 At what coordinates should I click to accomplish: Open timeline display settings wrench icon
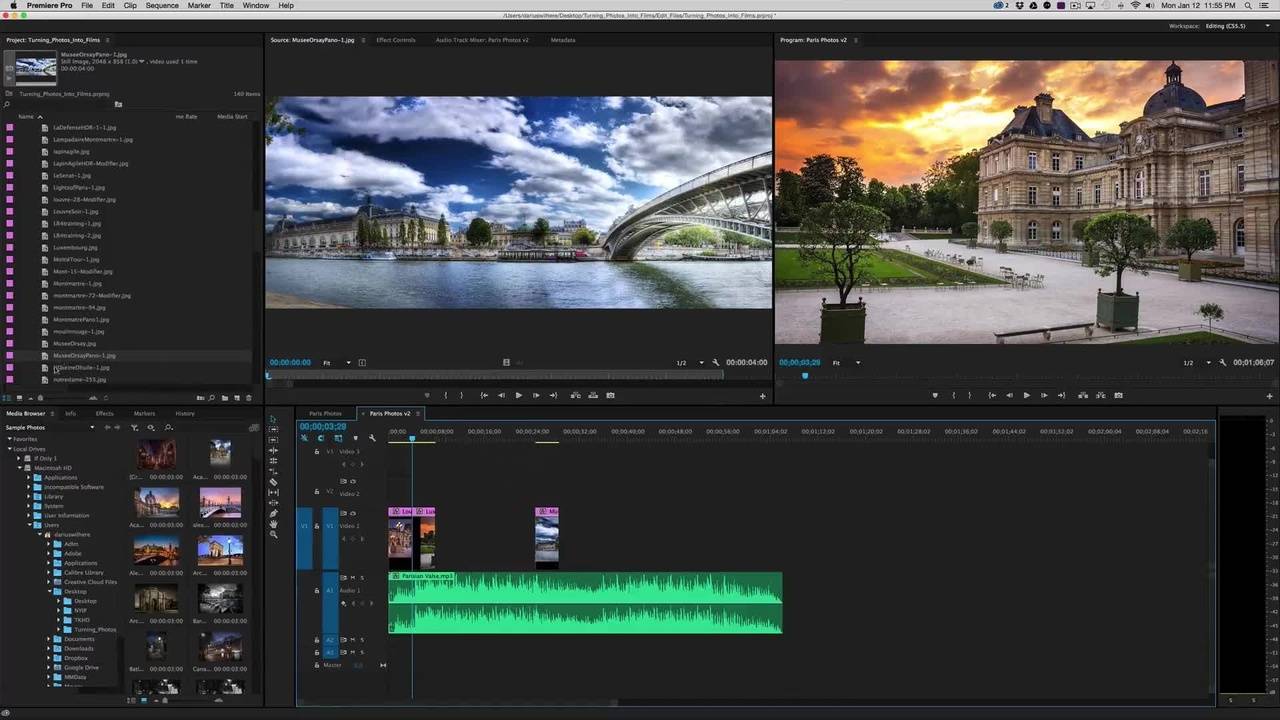(x=372, y=438)
